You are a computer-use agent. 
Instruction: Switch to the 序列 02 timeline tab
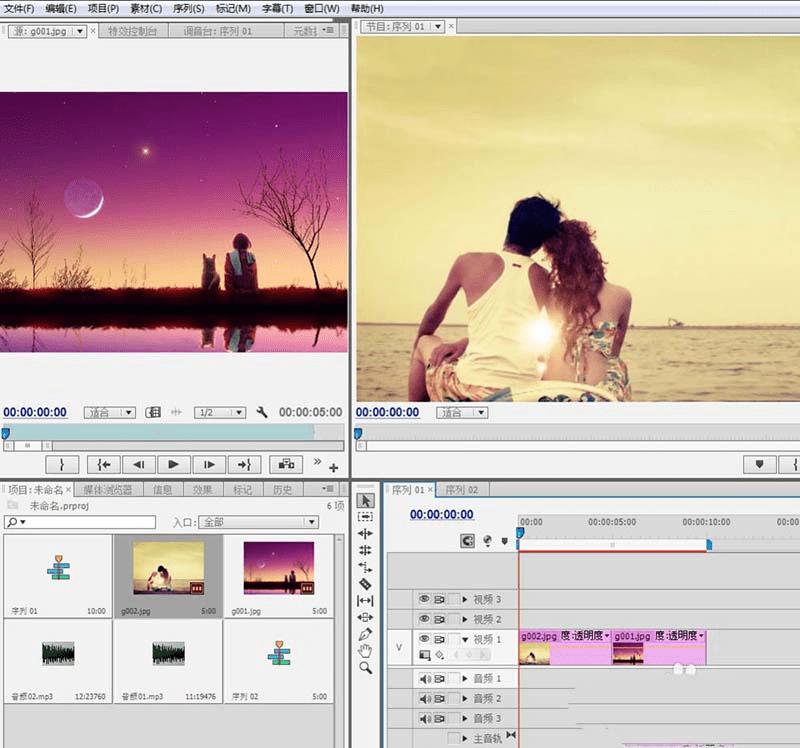[x=460, y=490]
